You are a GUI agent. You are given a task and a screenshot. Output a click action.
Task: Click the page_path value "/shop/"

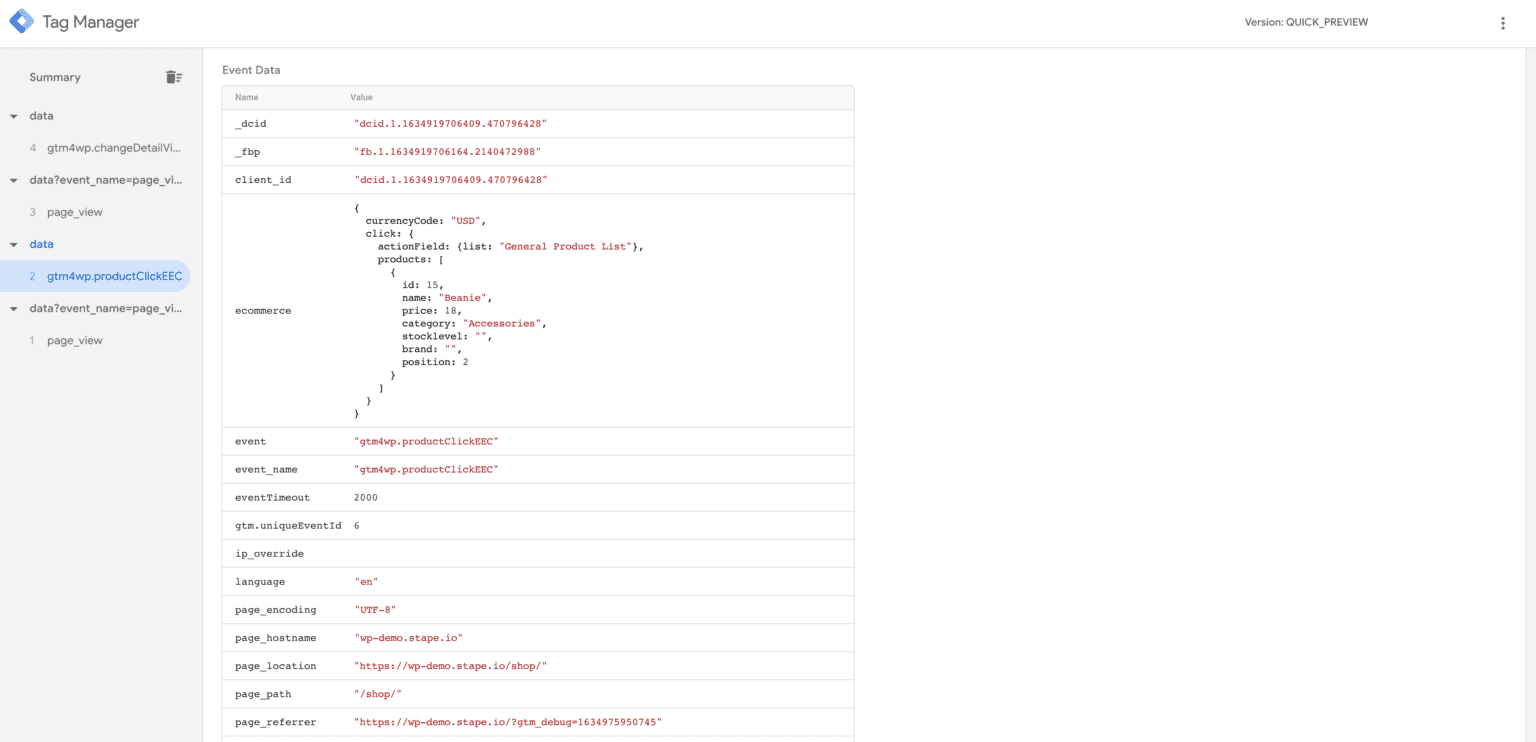378,693
